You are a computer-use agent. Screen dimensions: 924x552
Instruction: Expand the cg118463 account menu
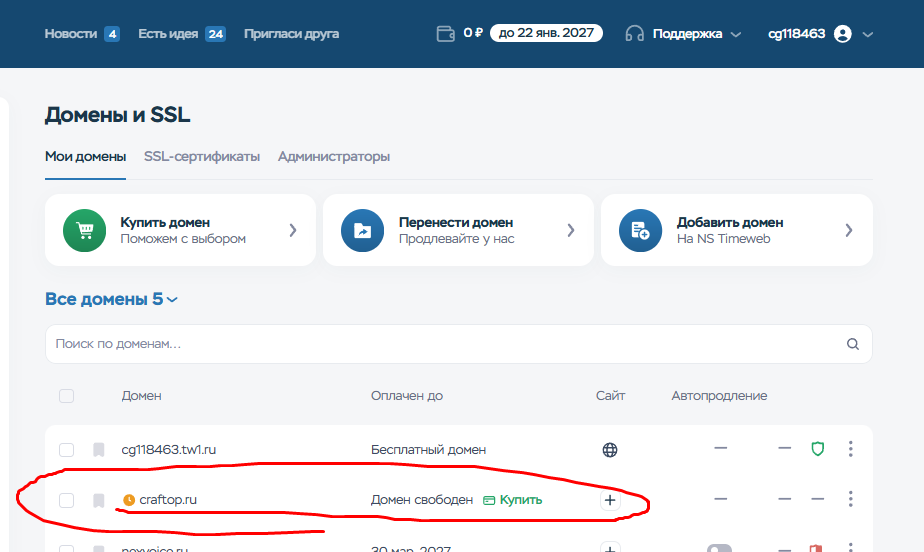820,34
